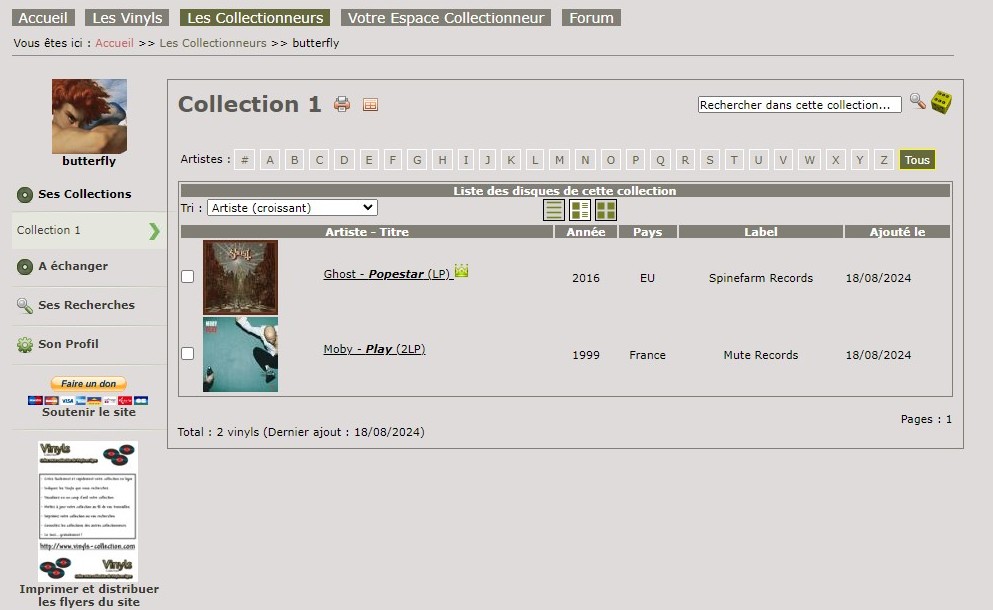
Task: Open the Ghost Popestar album cover thumbnail
Action: [x=240, y=277]
